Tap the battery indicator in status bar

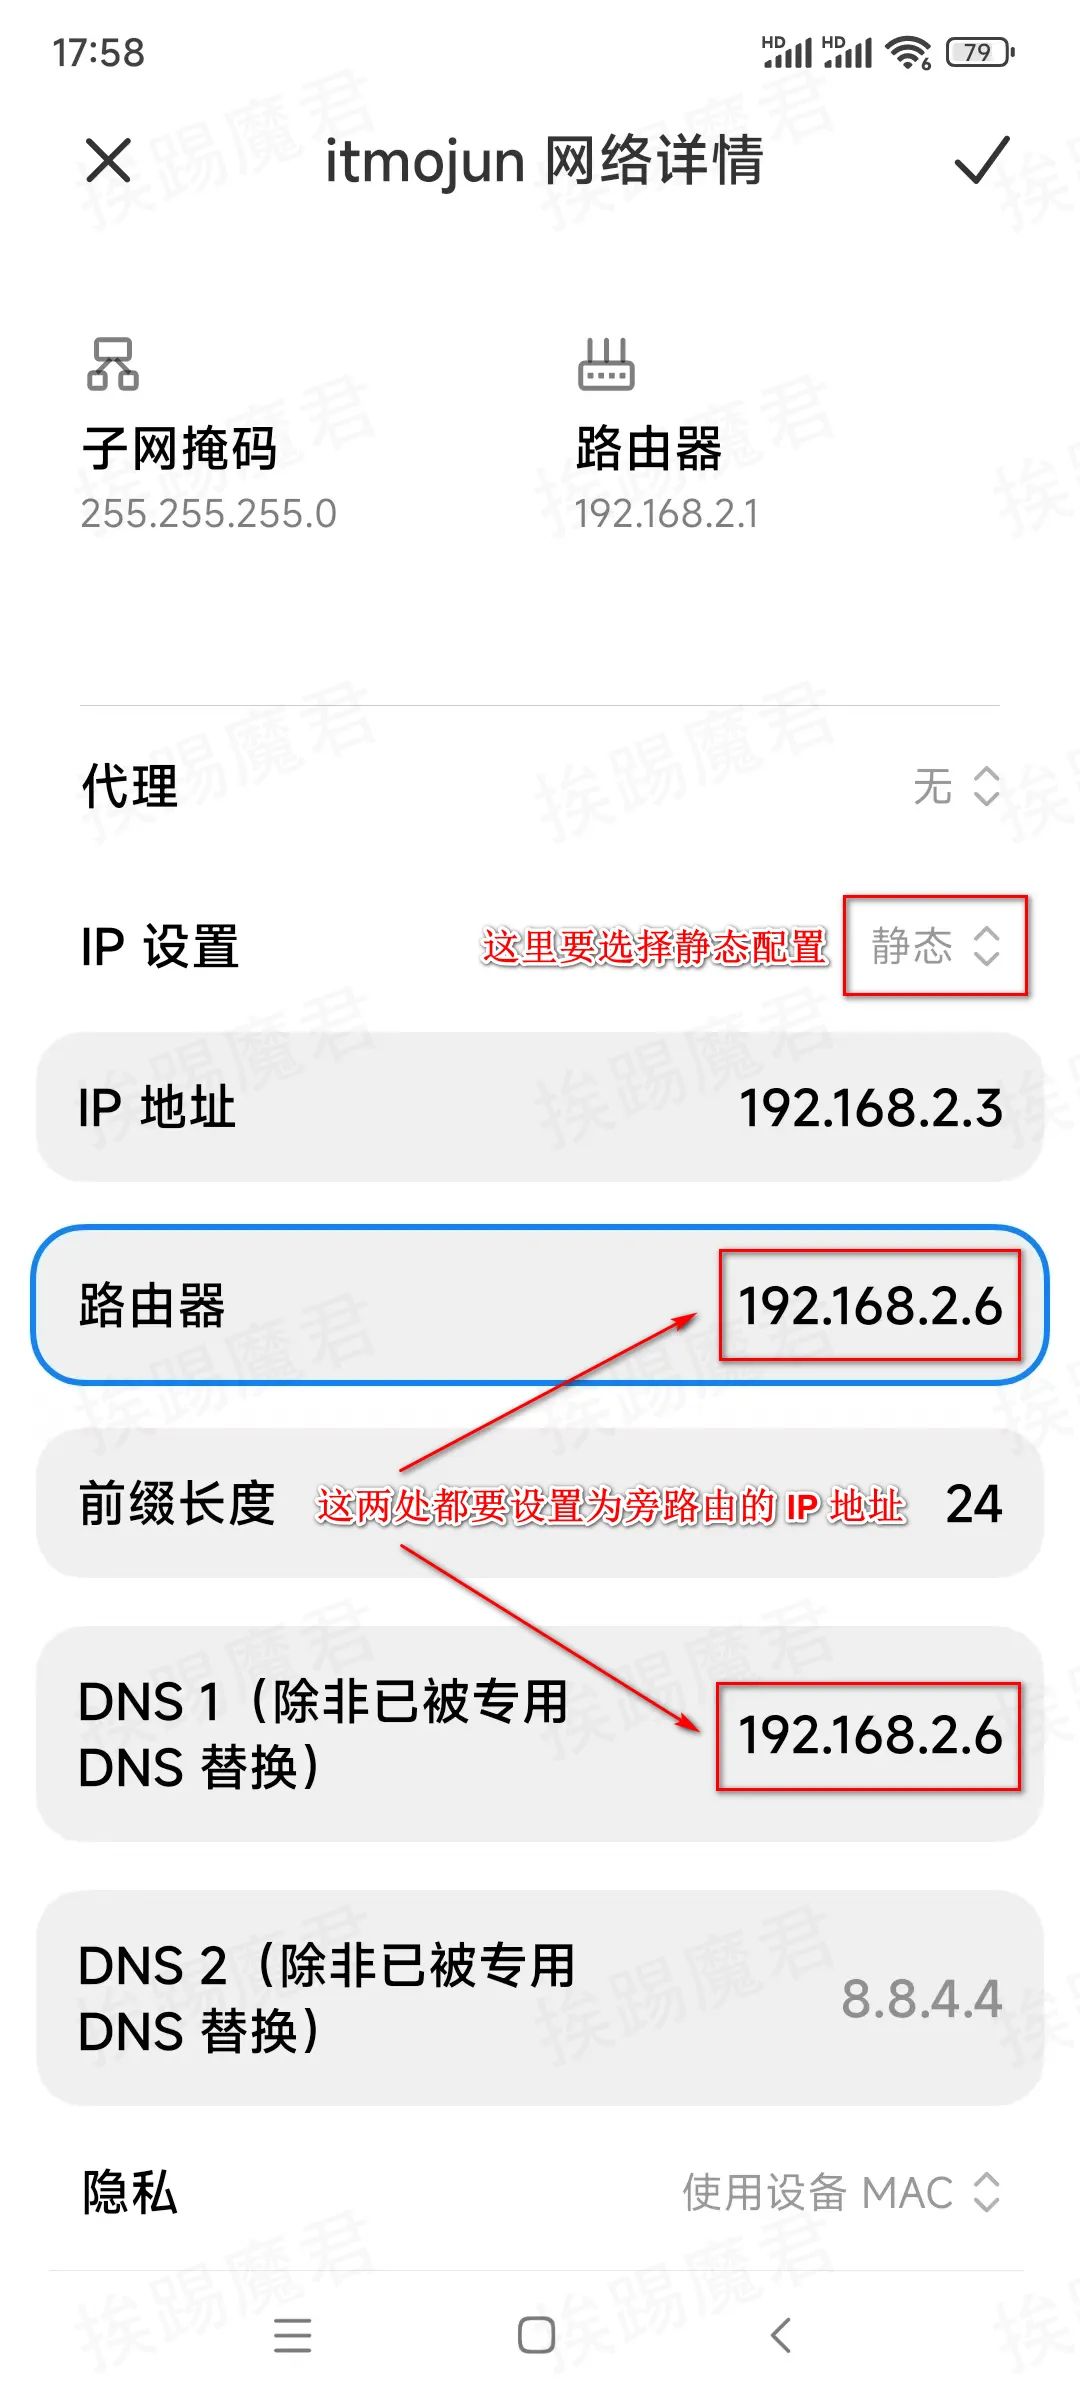coord(981,52)
